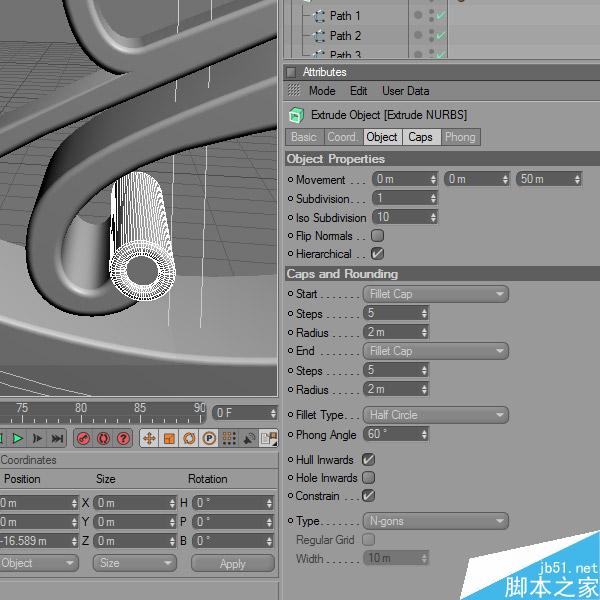Select the Caps tab
Screen dimensions: 600x600
click(421, 137)
